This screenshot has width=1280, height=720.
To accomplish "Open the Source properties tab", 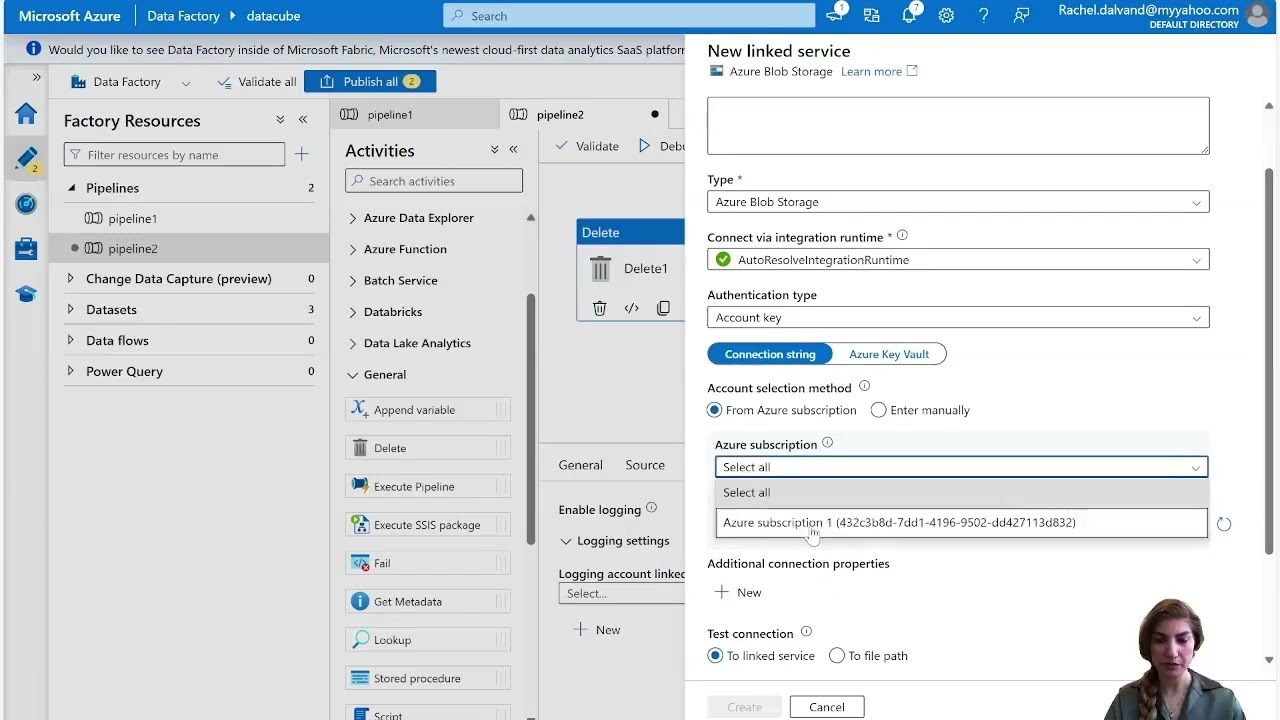I will point(645,465).
